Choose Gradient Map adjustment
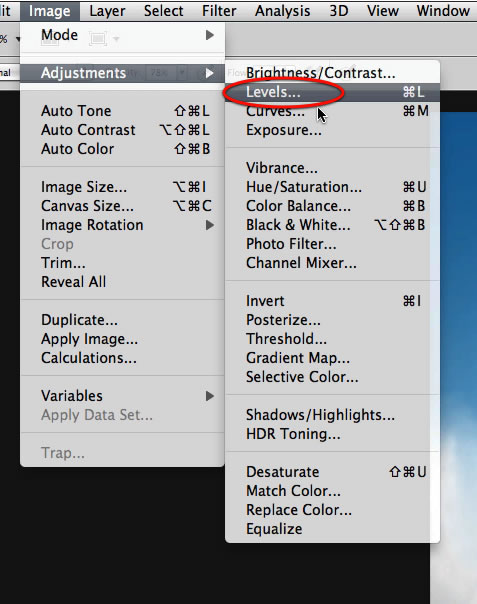Viewport: 477px width, 604px height. [333, 358]
